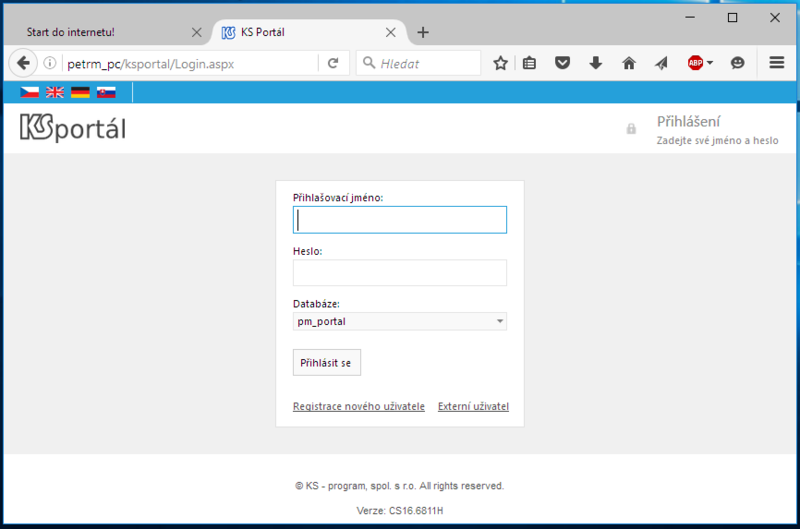Screen dimensions: 800x529
Task: Click the Heslo: label
Action: (307, 251)
